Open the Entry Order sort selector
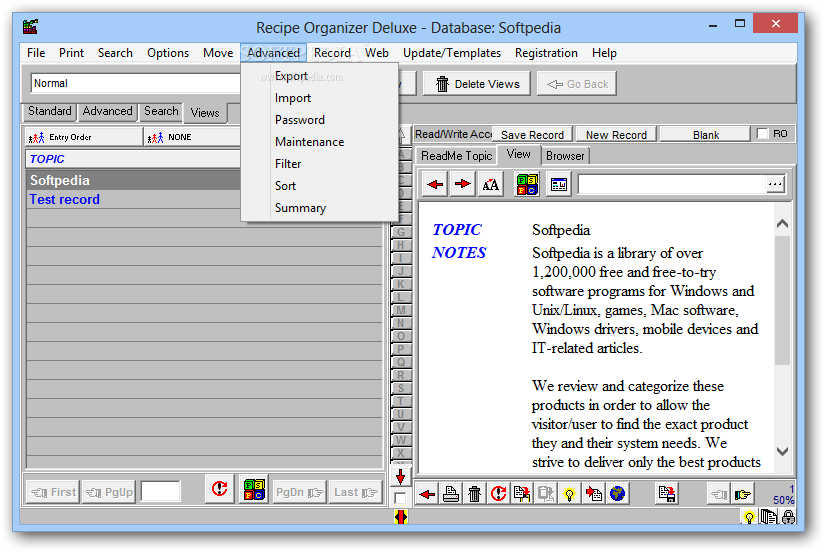This screenshot has height=552, width=825. 84,137
